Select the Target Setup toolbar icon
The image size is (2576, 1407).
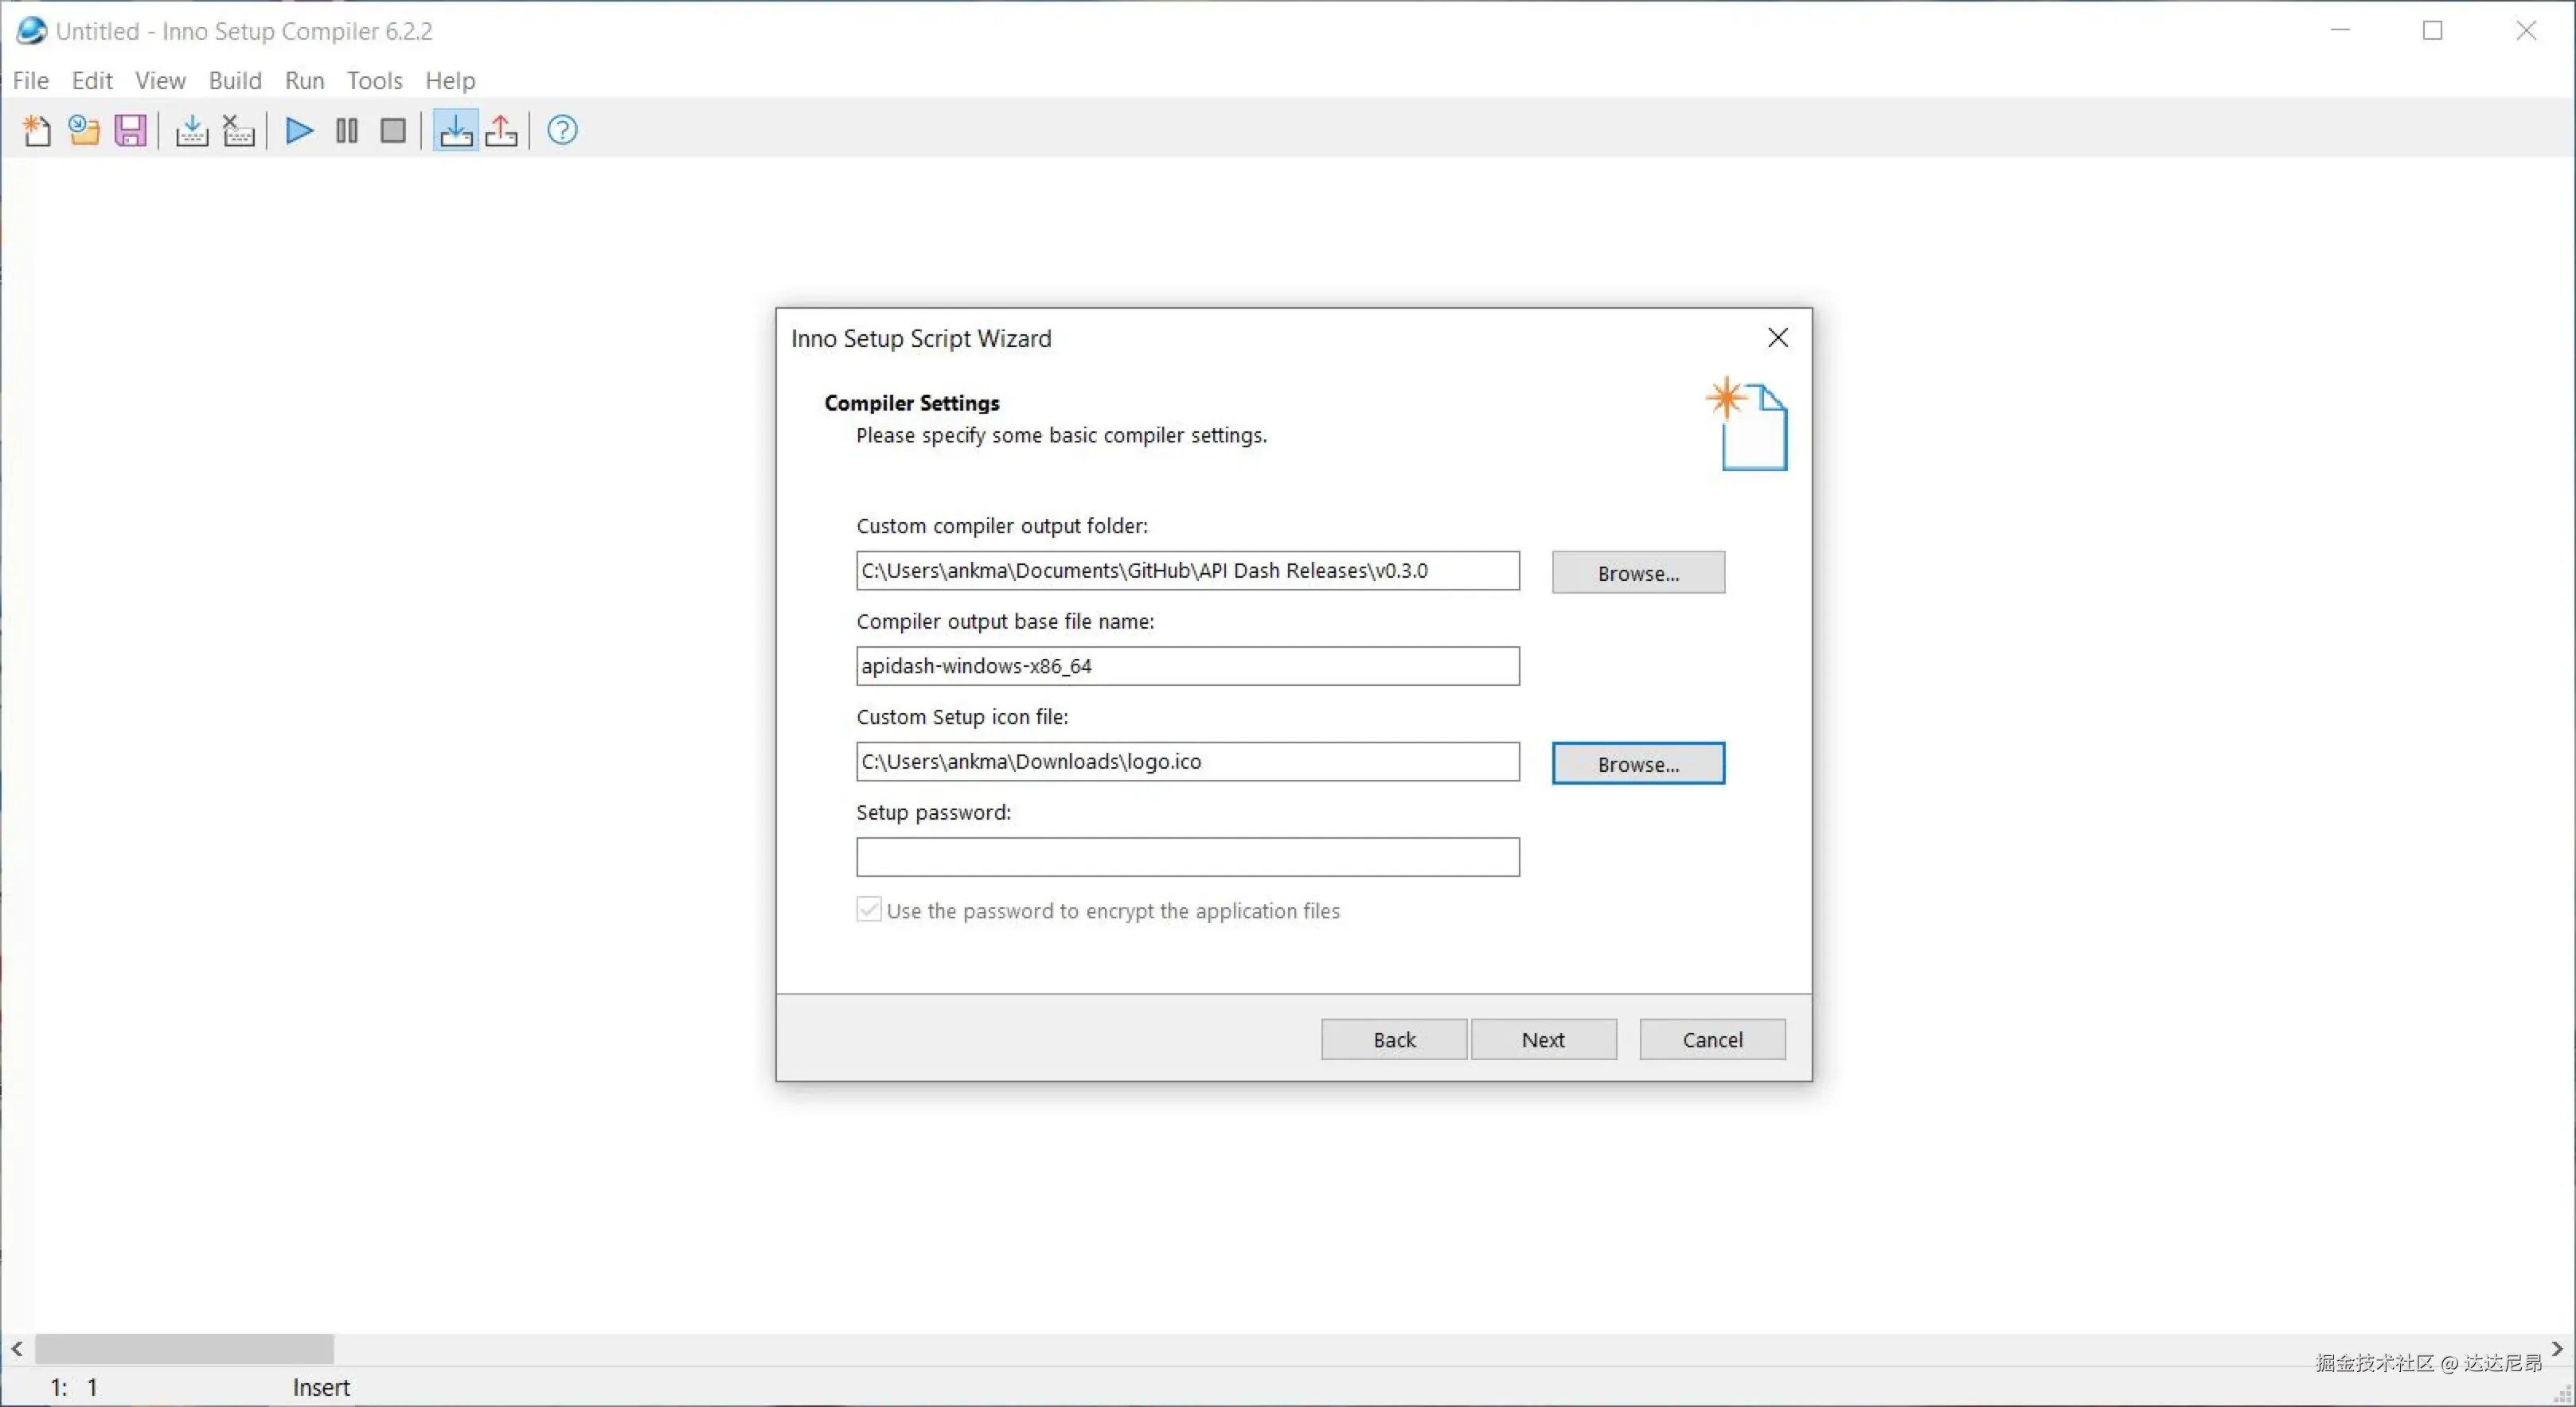tap(456, 131)
